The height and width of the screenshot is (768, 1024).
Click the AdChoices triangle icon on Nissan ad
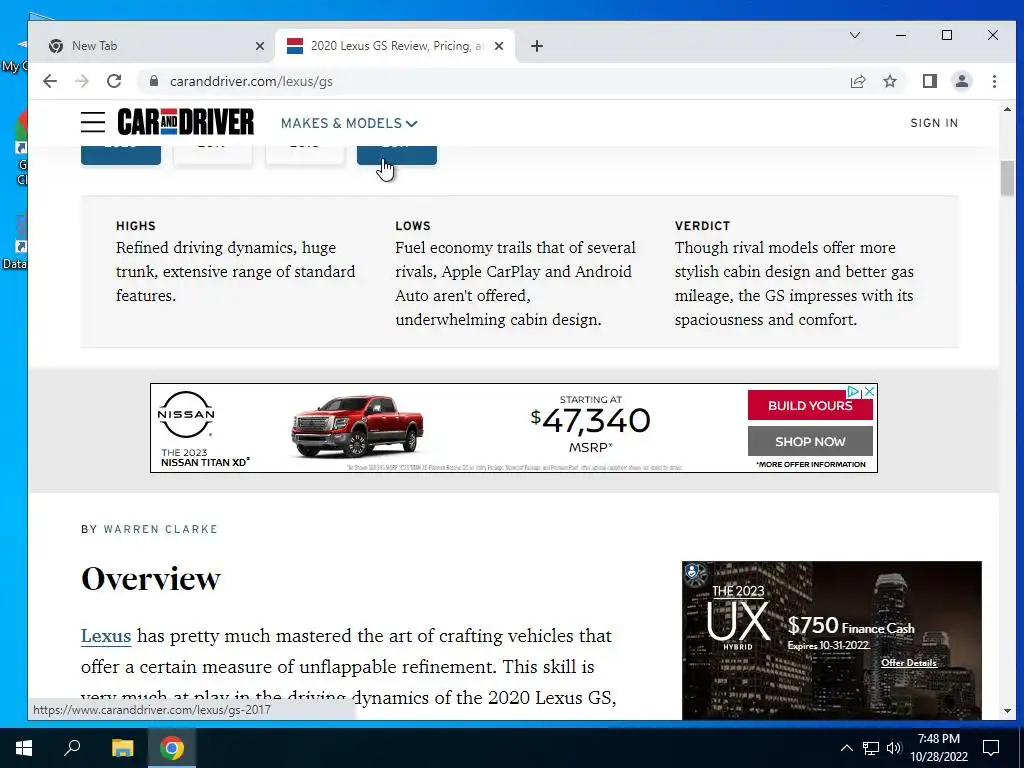854,392
